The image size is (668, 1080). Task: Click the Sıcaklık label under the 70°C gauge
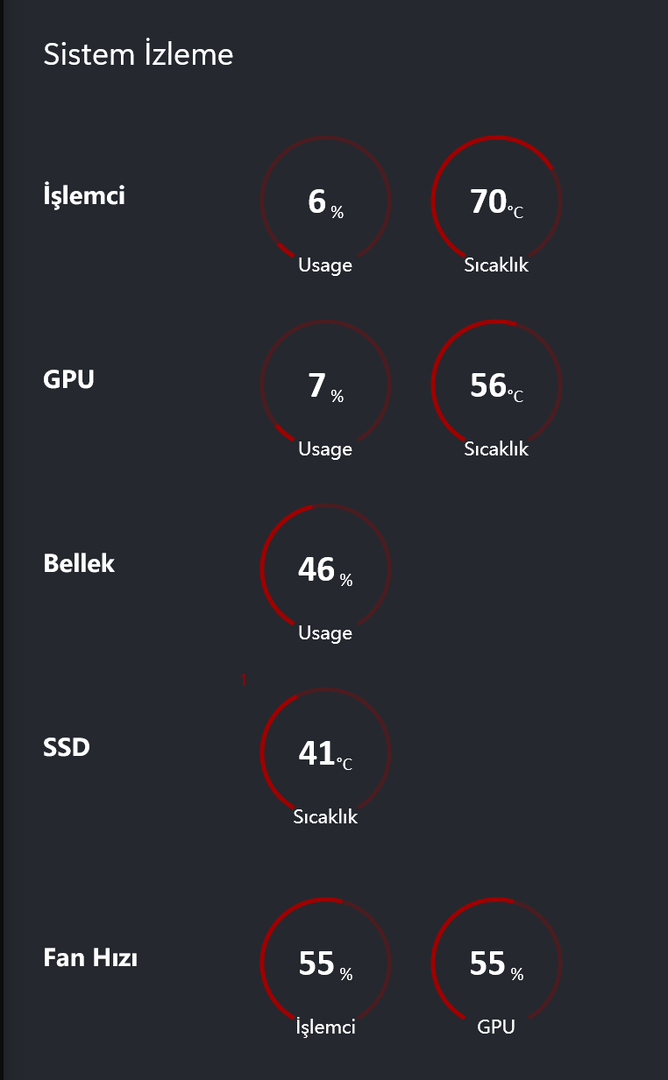click(x=496, y=266)
